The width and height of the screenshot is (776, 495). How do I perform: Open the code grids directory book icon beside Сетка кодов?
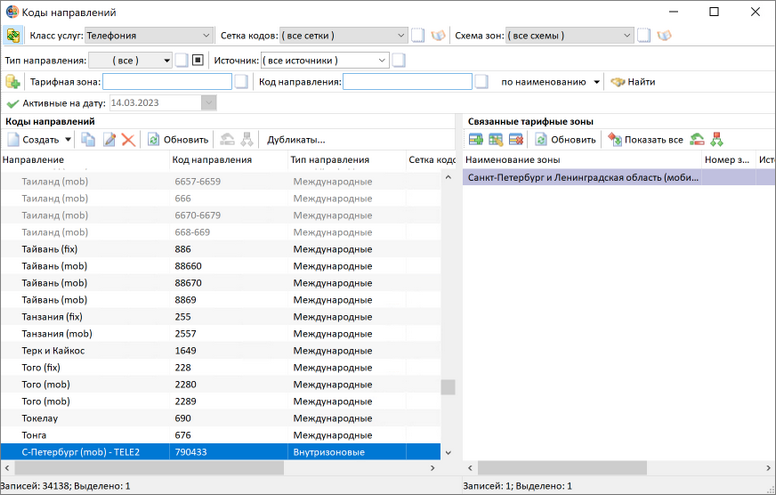438,35
